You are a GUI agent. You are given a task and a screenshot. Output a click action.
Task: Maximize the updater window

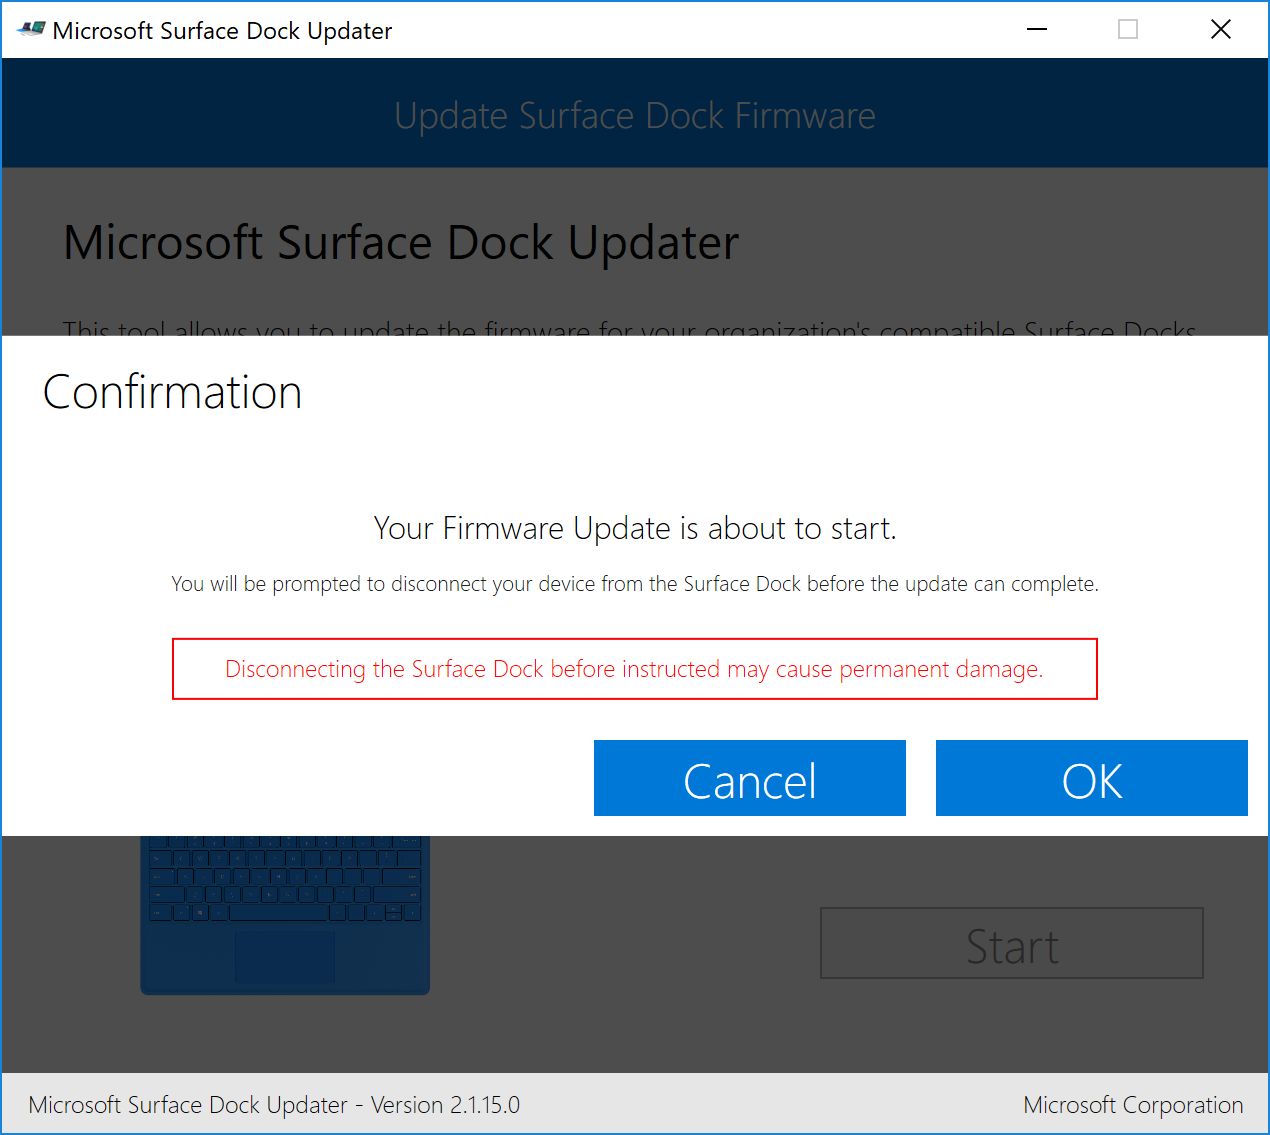point(1128,30)
